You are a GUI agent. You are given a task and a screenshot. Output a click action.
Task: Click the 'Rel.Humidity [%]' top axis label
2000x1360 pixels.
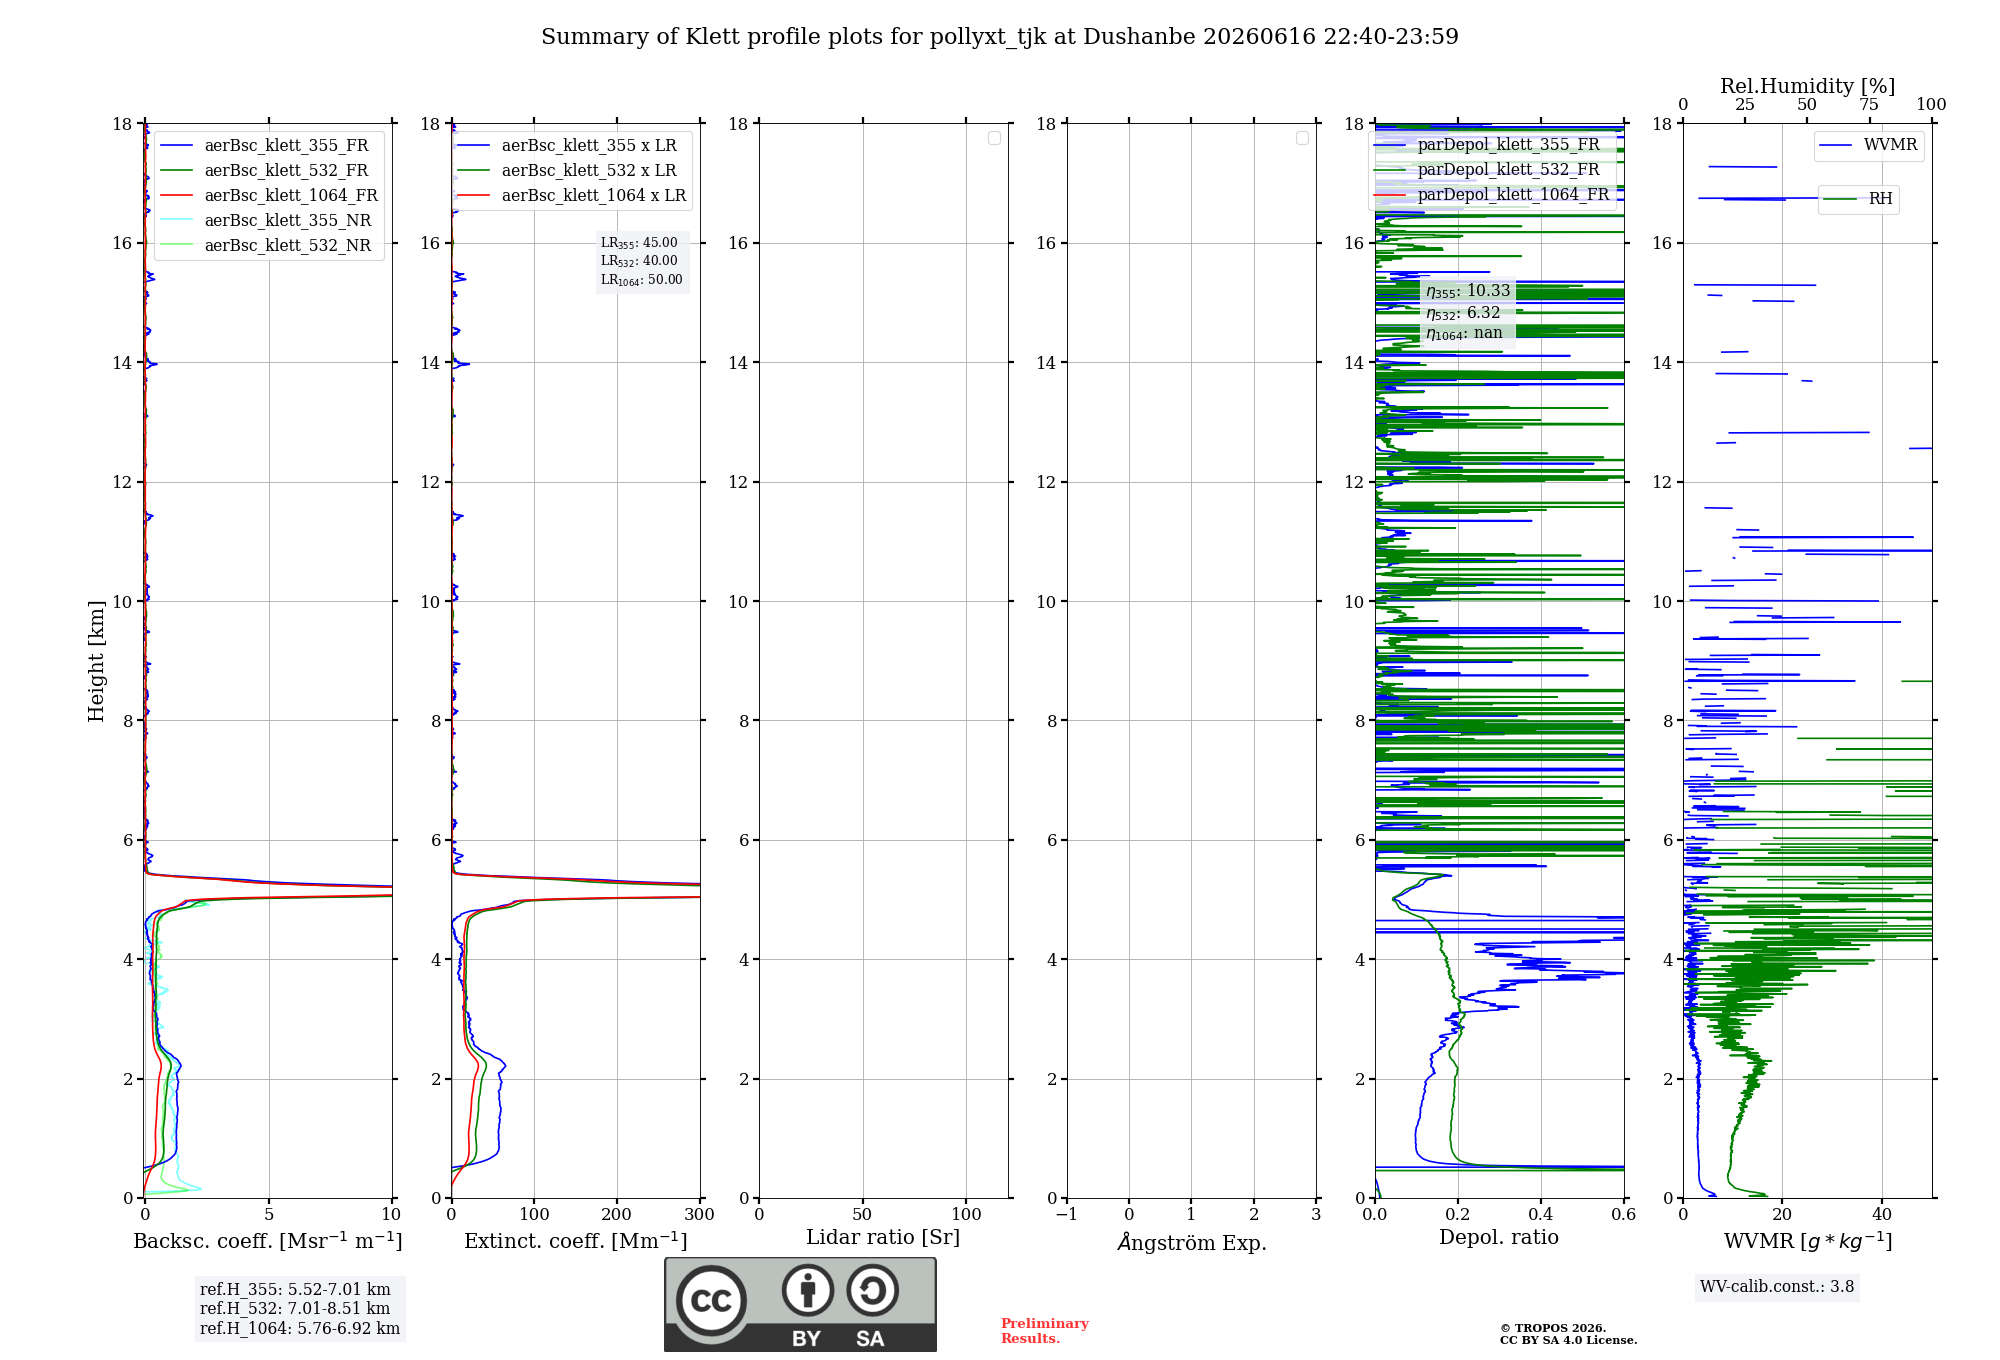[1808, 87]
